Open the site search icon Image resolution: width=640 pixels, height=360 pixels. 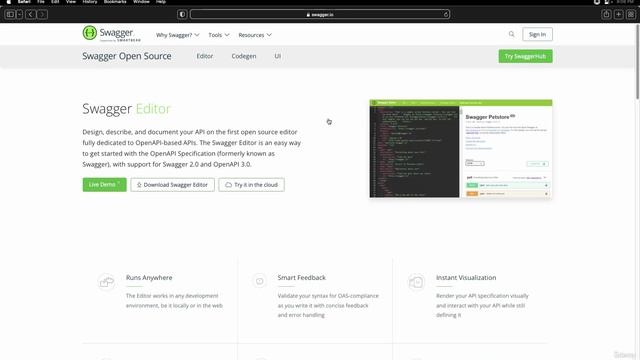point(511,34)
